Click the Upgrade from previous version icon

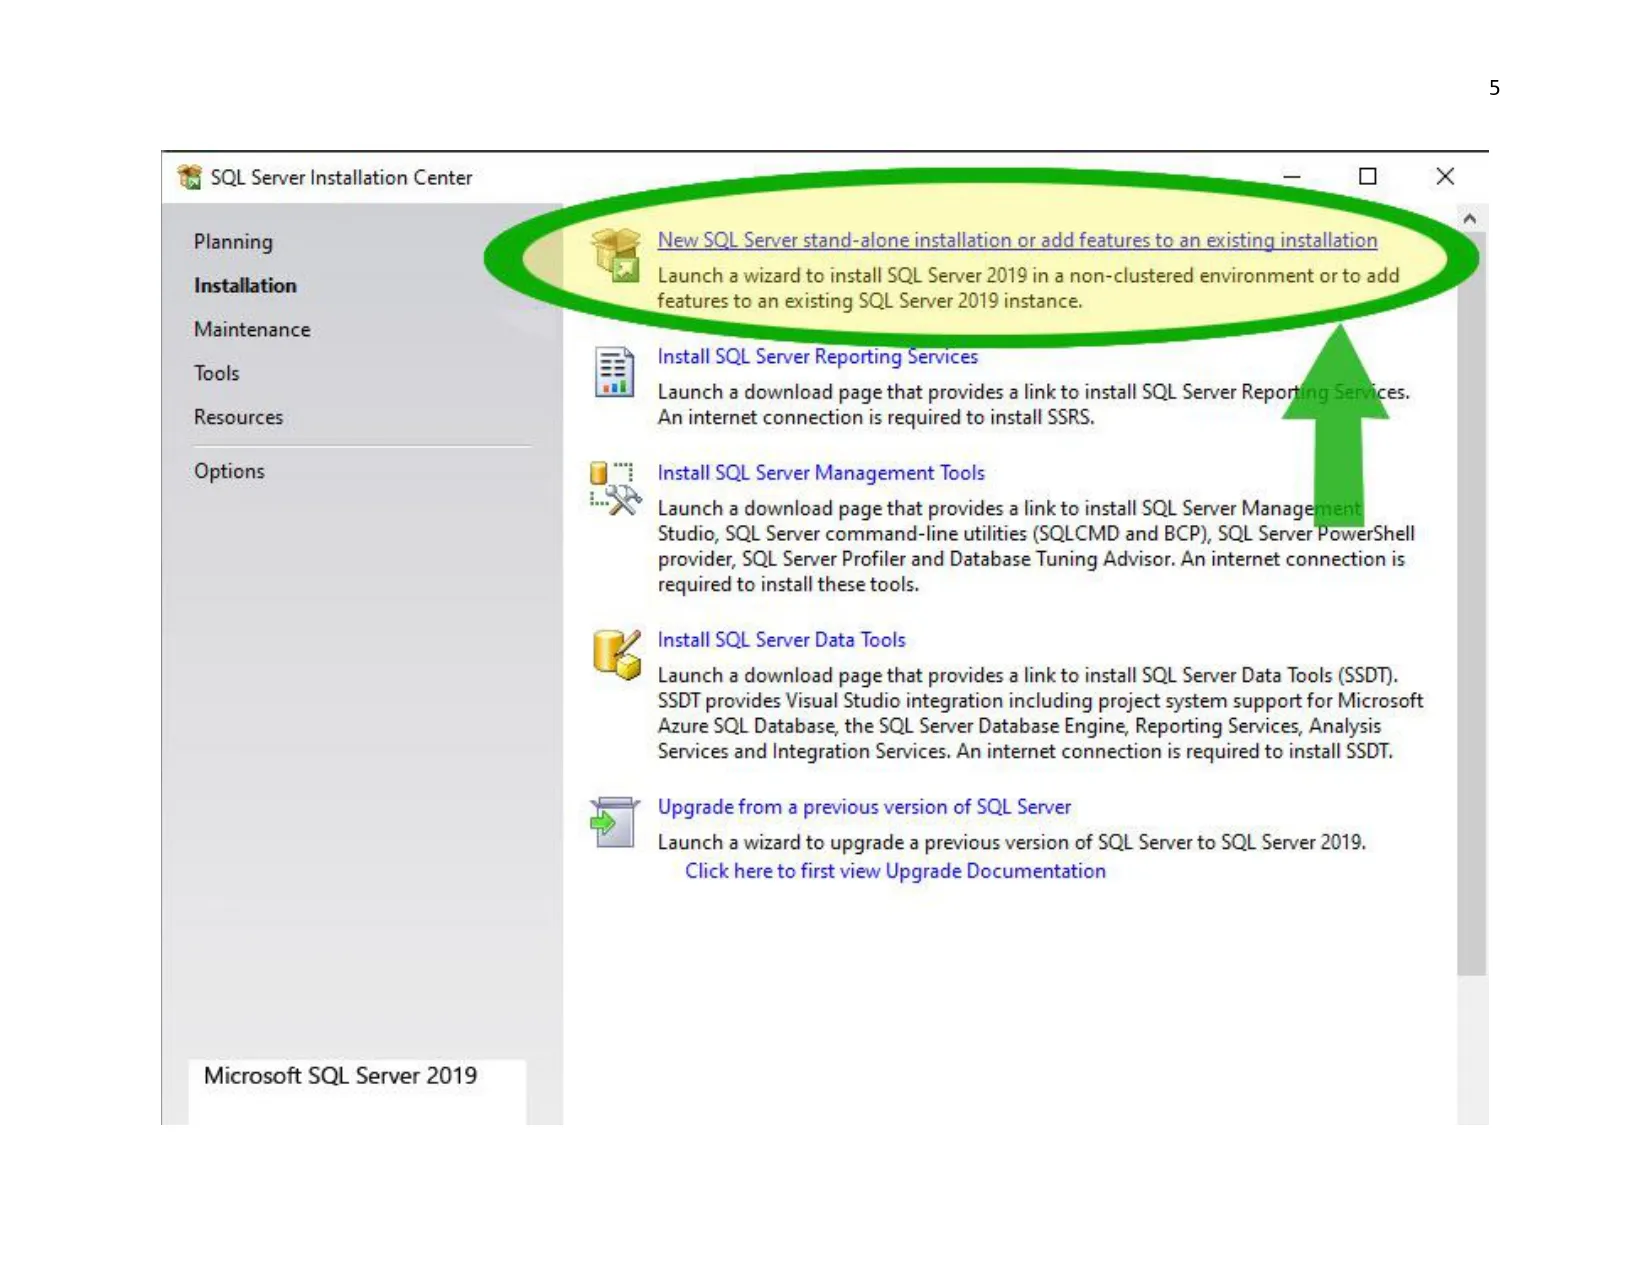[614, 822]
